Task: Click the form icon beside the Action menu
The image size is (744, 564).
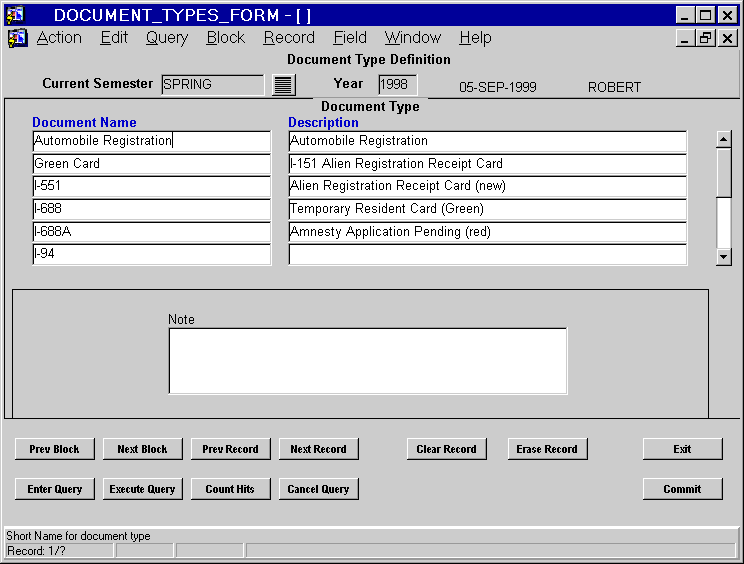Action: 18,38
